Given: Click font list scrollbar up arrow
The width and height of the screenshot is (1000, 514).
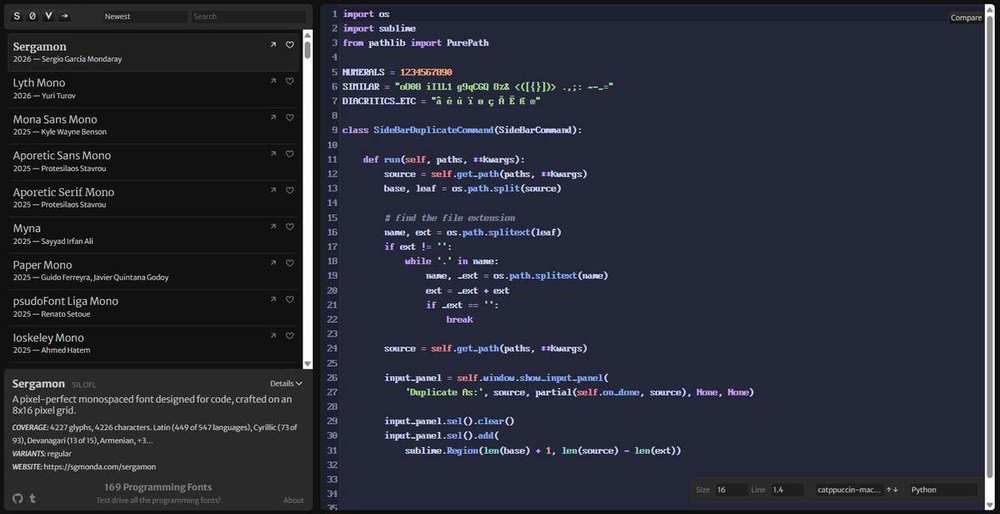Looking at the screenshot, I should tap(307, 35).
